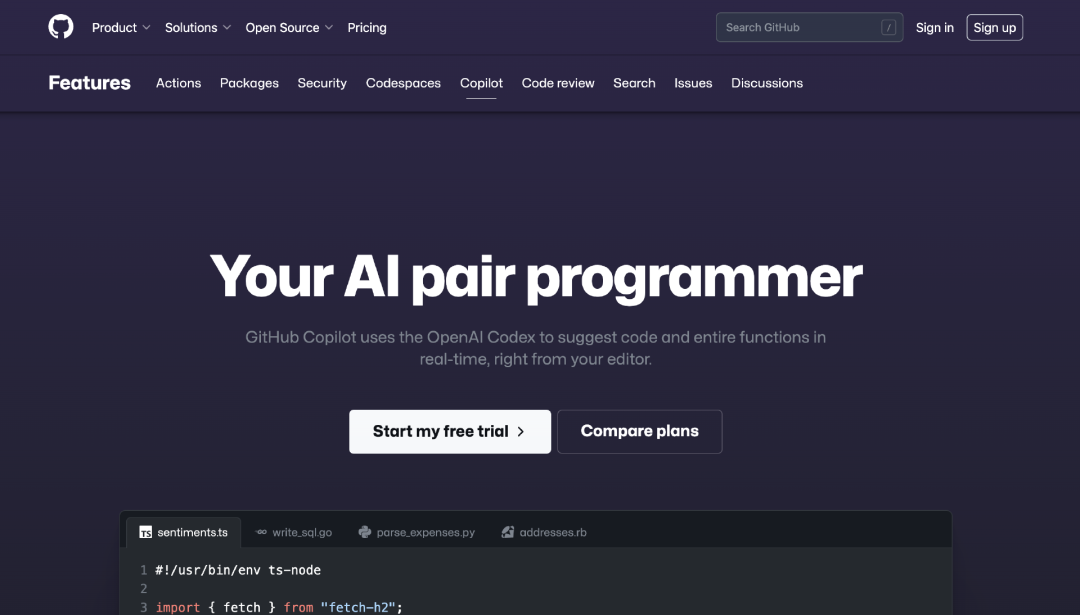Go to the Discussions feature page

pyautogui.click(x=767, y=83)
